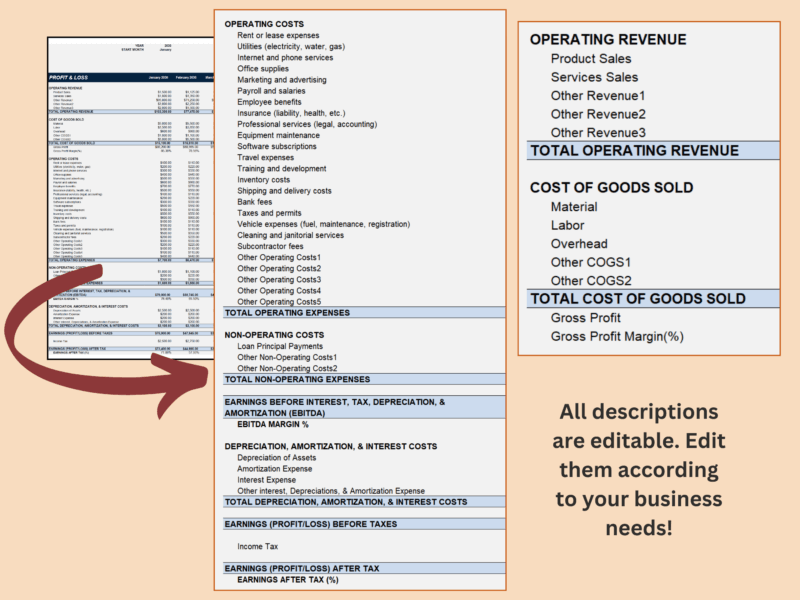Image resolution: width=800 pixels, height=600 pixels.
Task: Select the 'Travel expenses' line
Action: coord(265,158)
